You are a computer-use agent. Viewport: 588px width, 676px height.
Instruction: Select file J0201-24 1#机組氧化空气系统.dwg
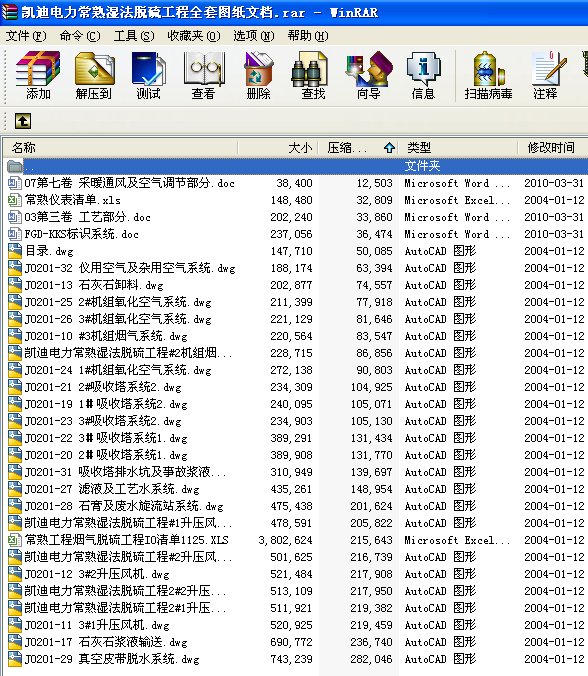[x=118, y=370]
